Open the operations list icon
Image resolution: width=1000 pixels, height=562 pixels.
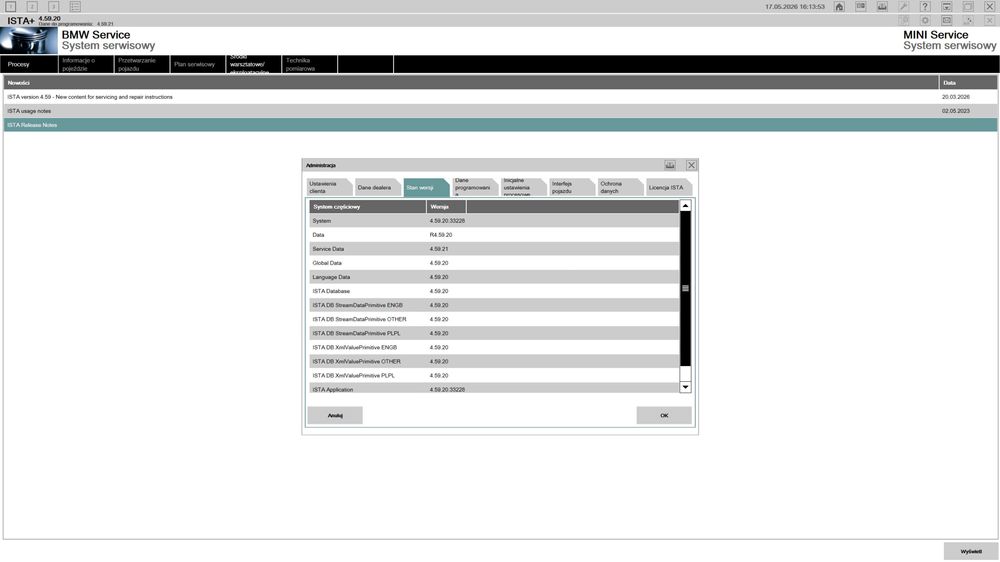[x=75, y=6]
